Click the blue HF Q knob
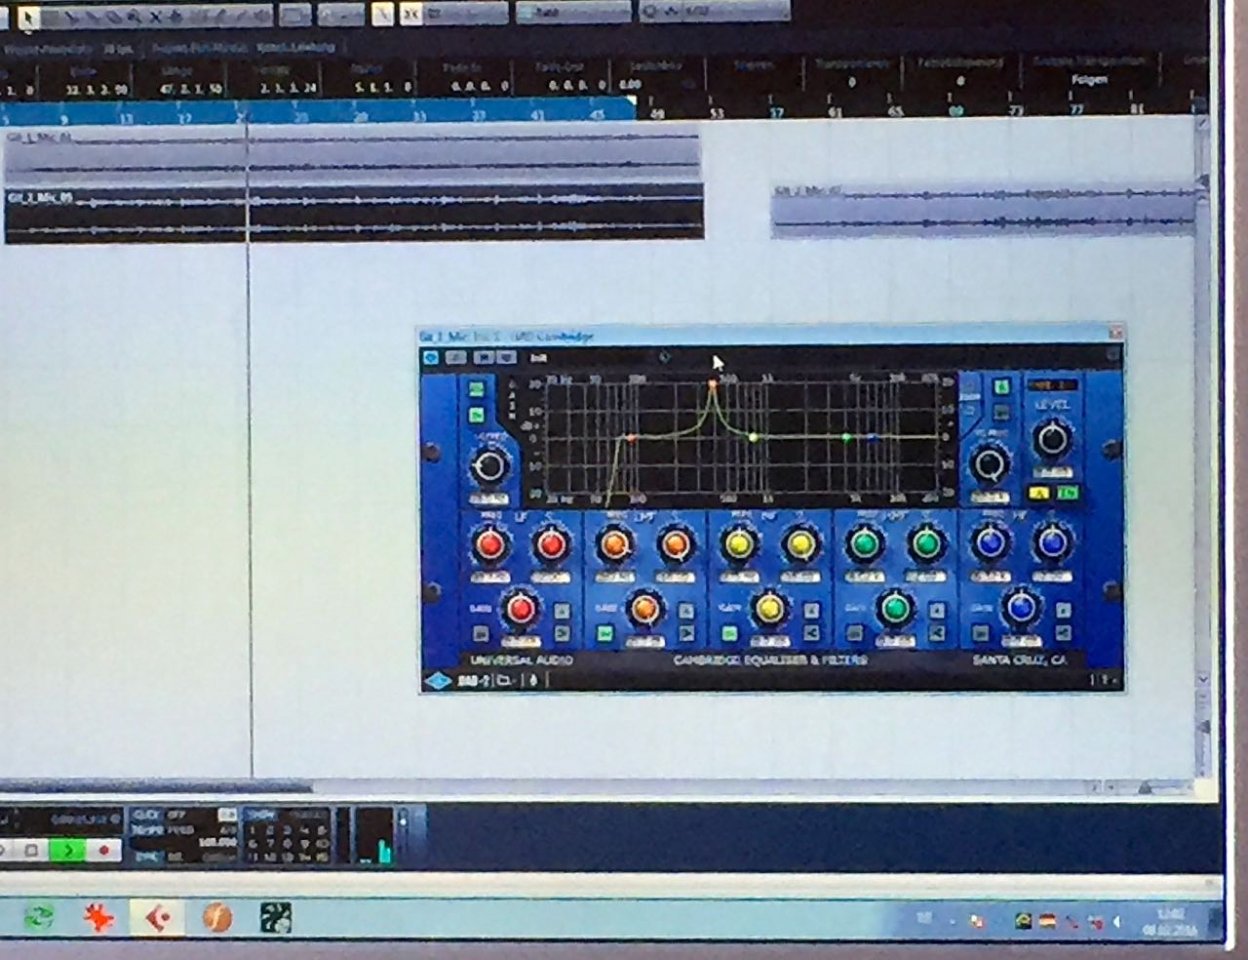Image resolution: width=1248 pixels, height=960 pixels. [1052, 543]
